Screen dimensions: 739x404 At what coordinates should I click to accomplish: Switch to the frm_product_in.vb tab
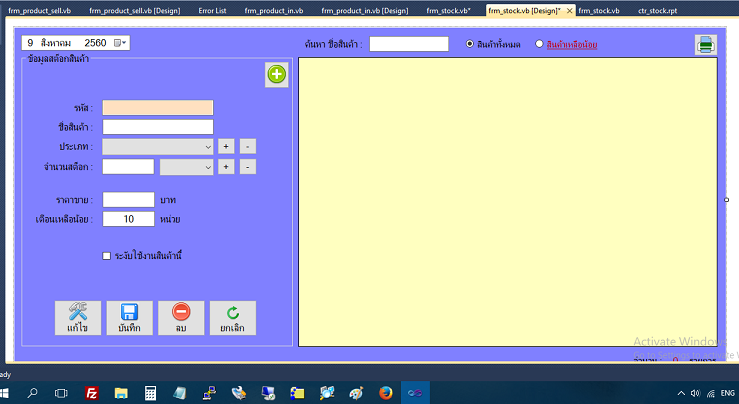tap(274, 10)
